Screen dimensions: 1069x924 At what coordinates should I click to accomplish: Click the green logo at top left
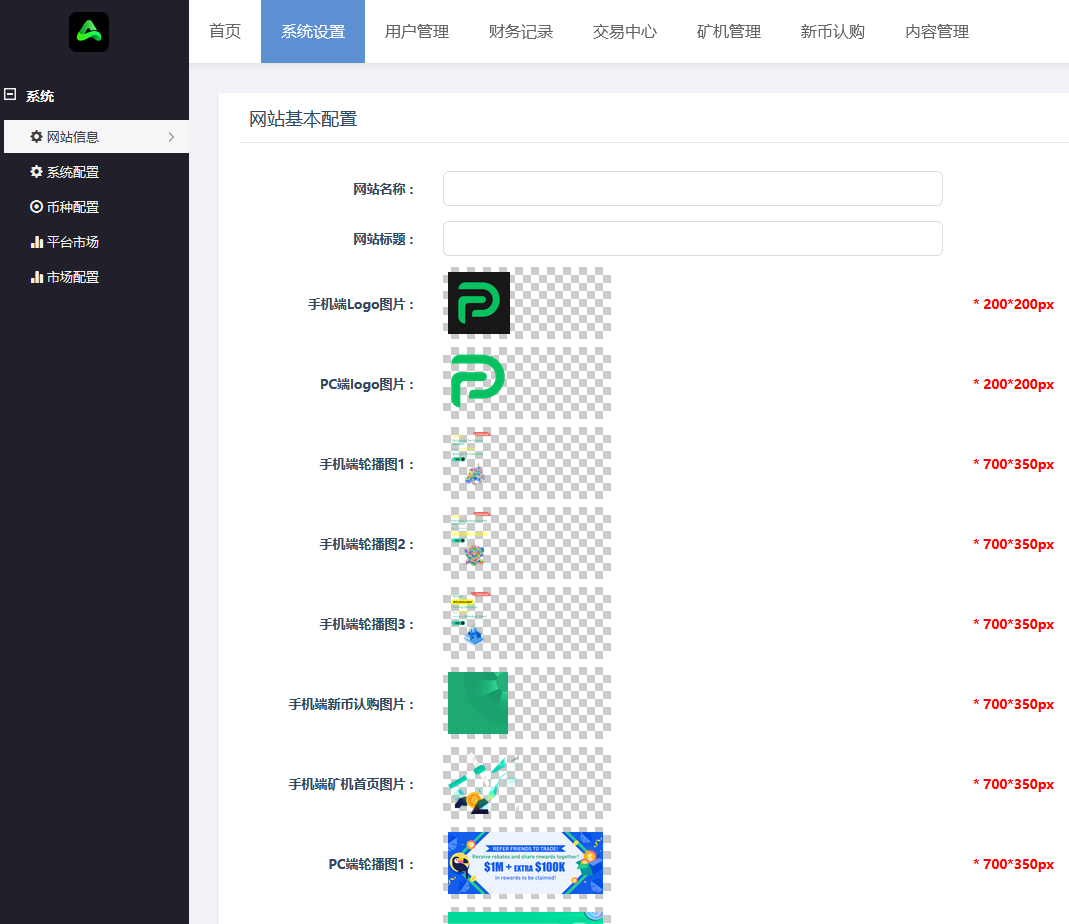pyautogui.click(x=88, y=32)
